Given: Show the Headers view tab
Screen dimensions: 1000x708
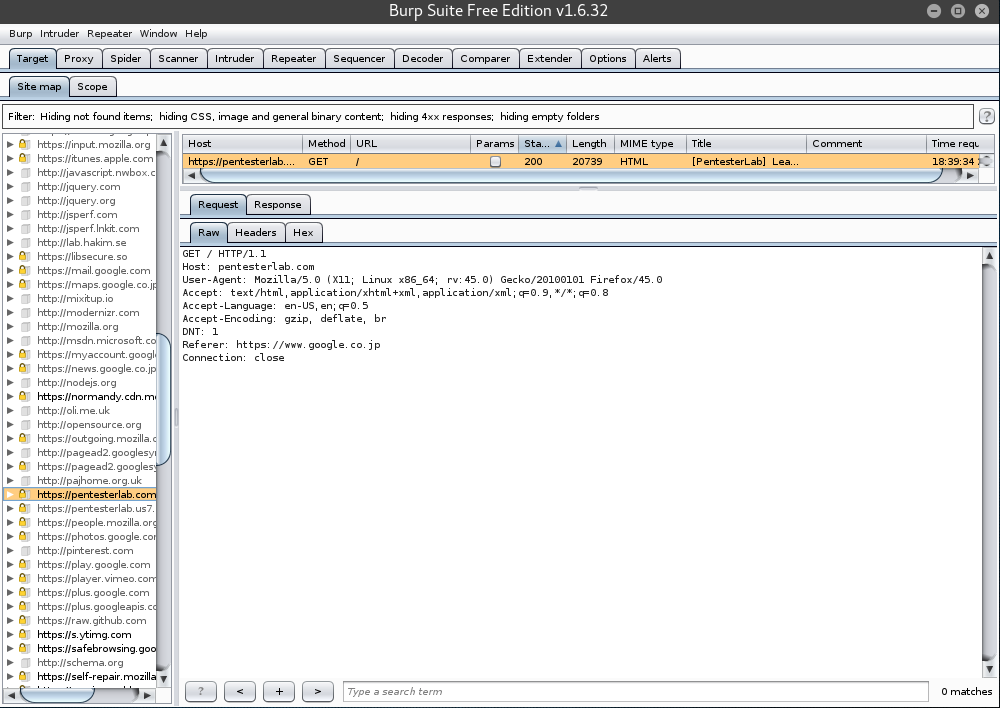Looking at the screenshot, I should (256, 233).
